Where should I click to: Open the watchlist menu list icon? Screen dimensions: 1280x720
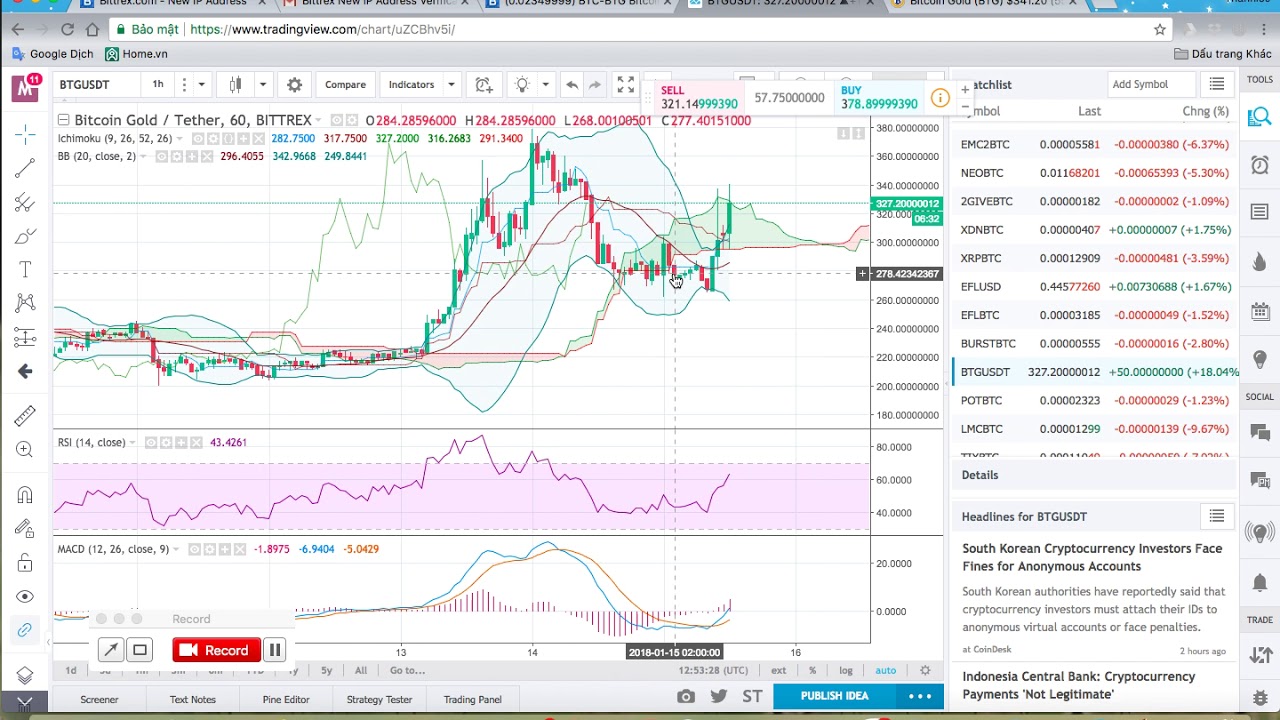click(x=1217, y=84)
